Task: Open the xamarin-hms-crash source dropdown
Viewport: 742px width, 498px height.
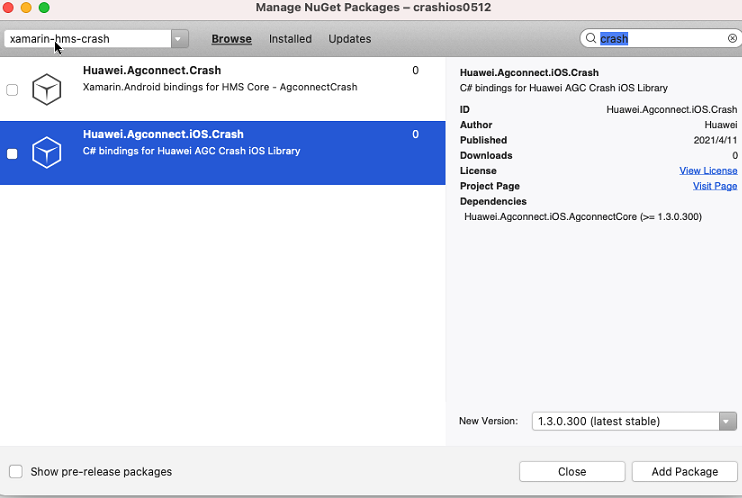Action: tap(179, 39)
